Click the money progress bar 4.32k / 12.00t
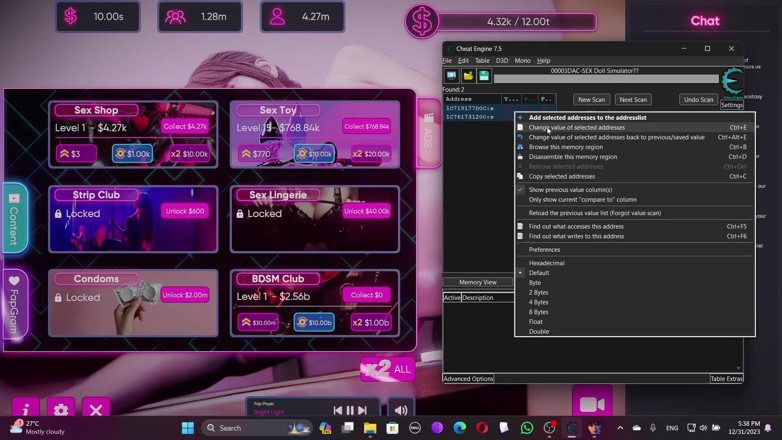 (x=518, y=22)
